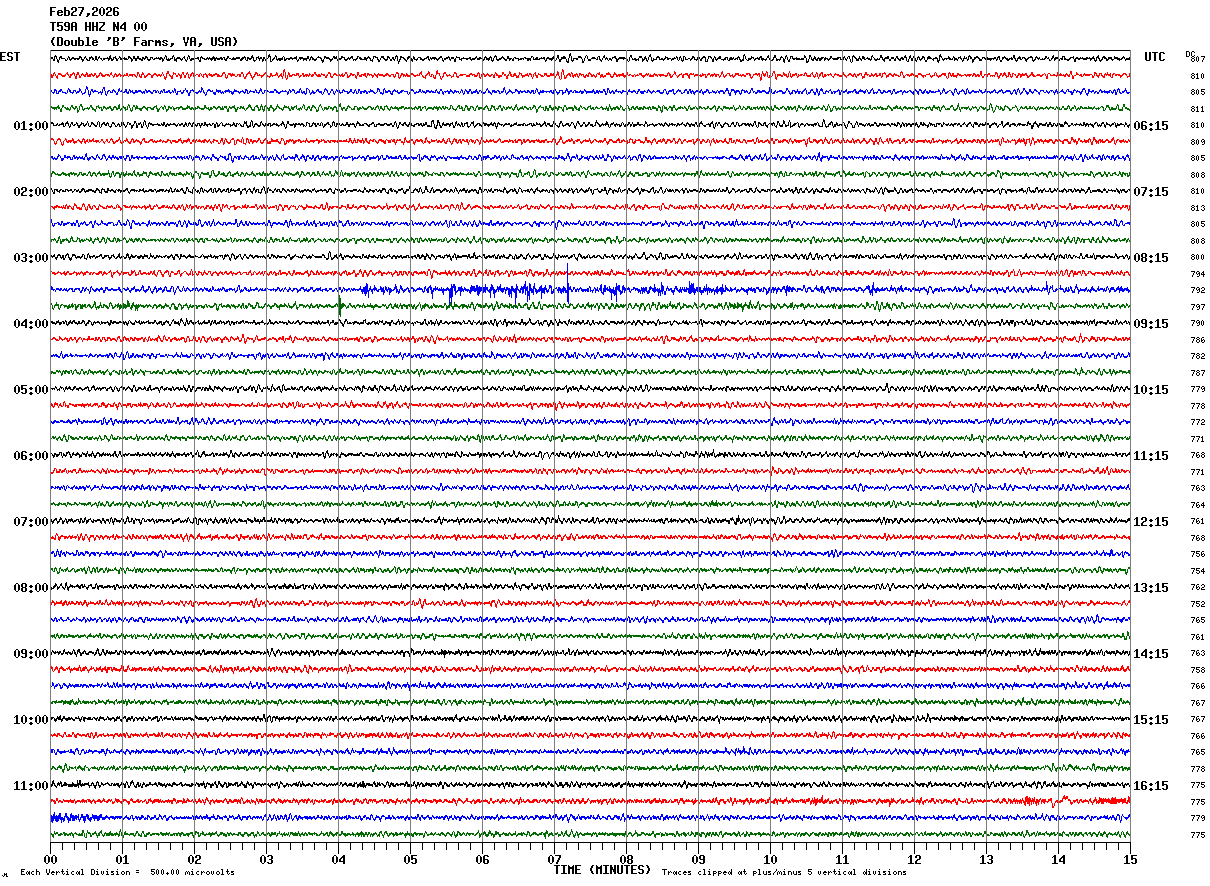Click the 06:00 EST time label
1210x886 pixels.
coord(30,456)
